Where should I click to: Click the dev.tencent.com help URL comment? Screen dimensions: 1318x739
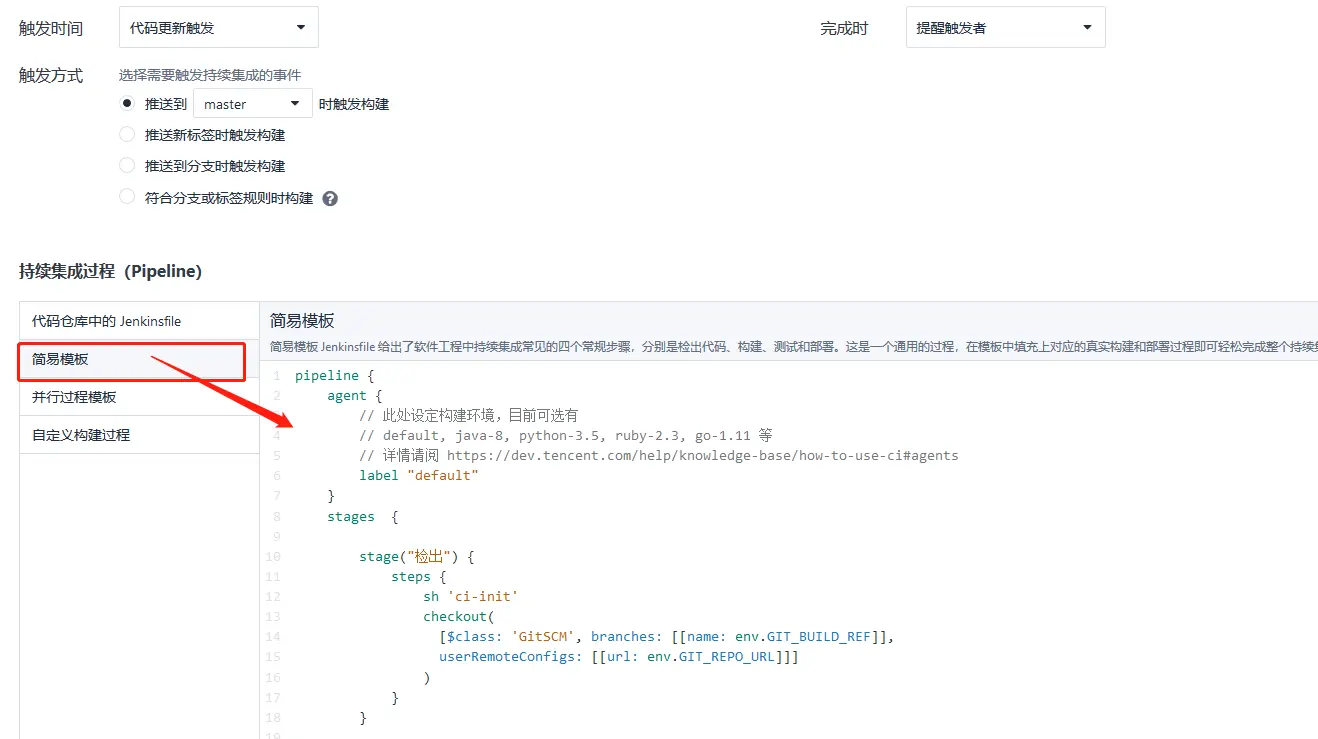click(x=659, y=455)
